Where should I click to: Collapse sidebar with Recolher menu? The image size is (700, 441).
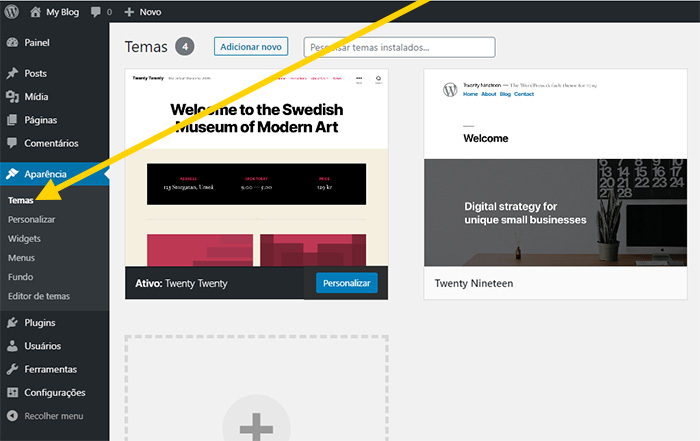tap(54, 416)
